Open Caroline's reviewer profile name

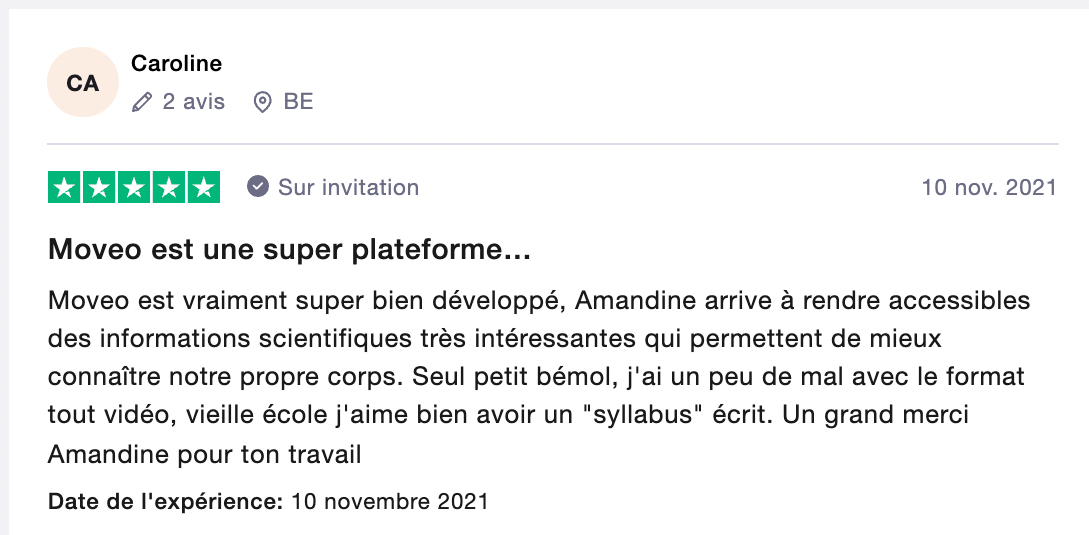click(x=176, y=64)
